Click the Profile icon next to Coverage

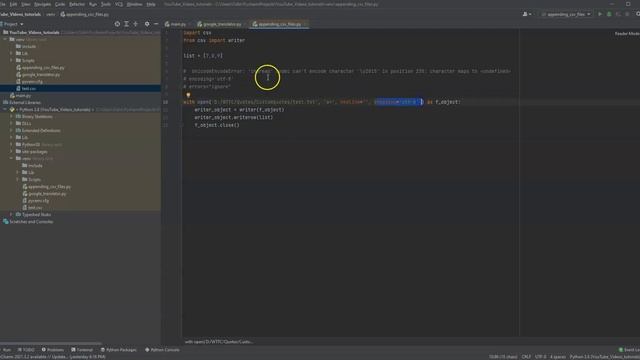click(627, 14)
